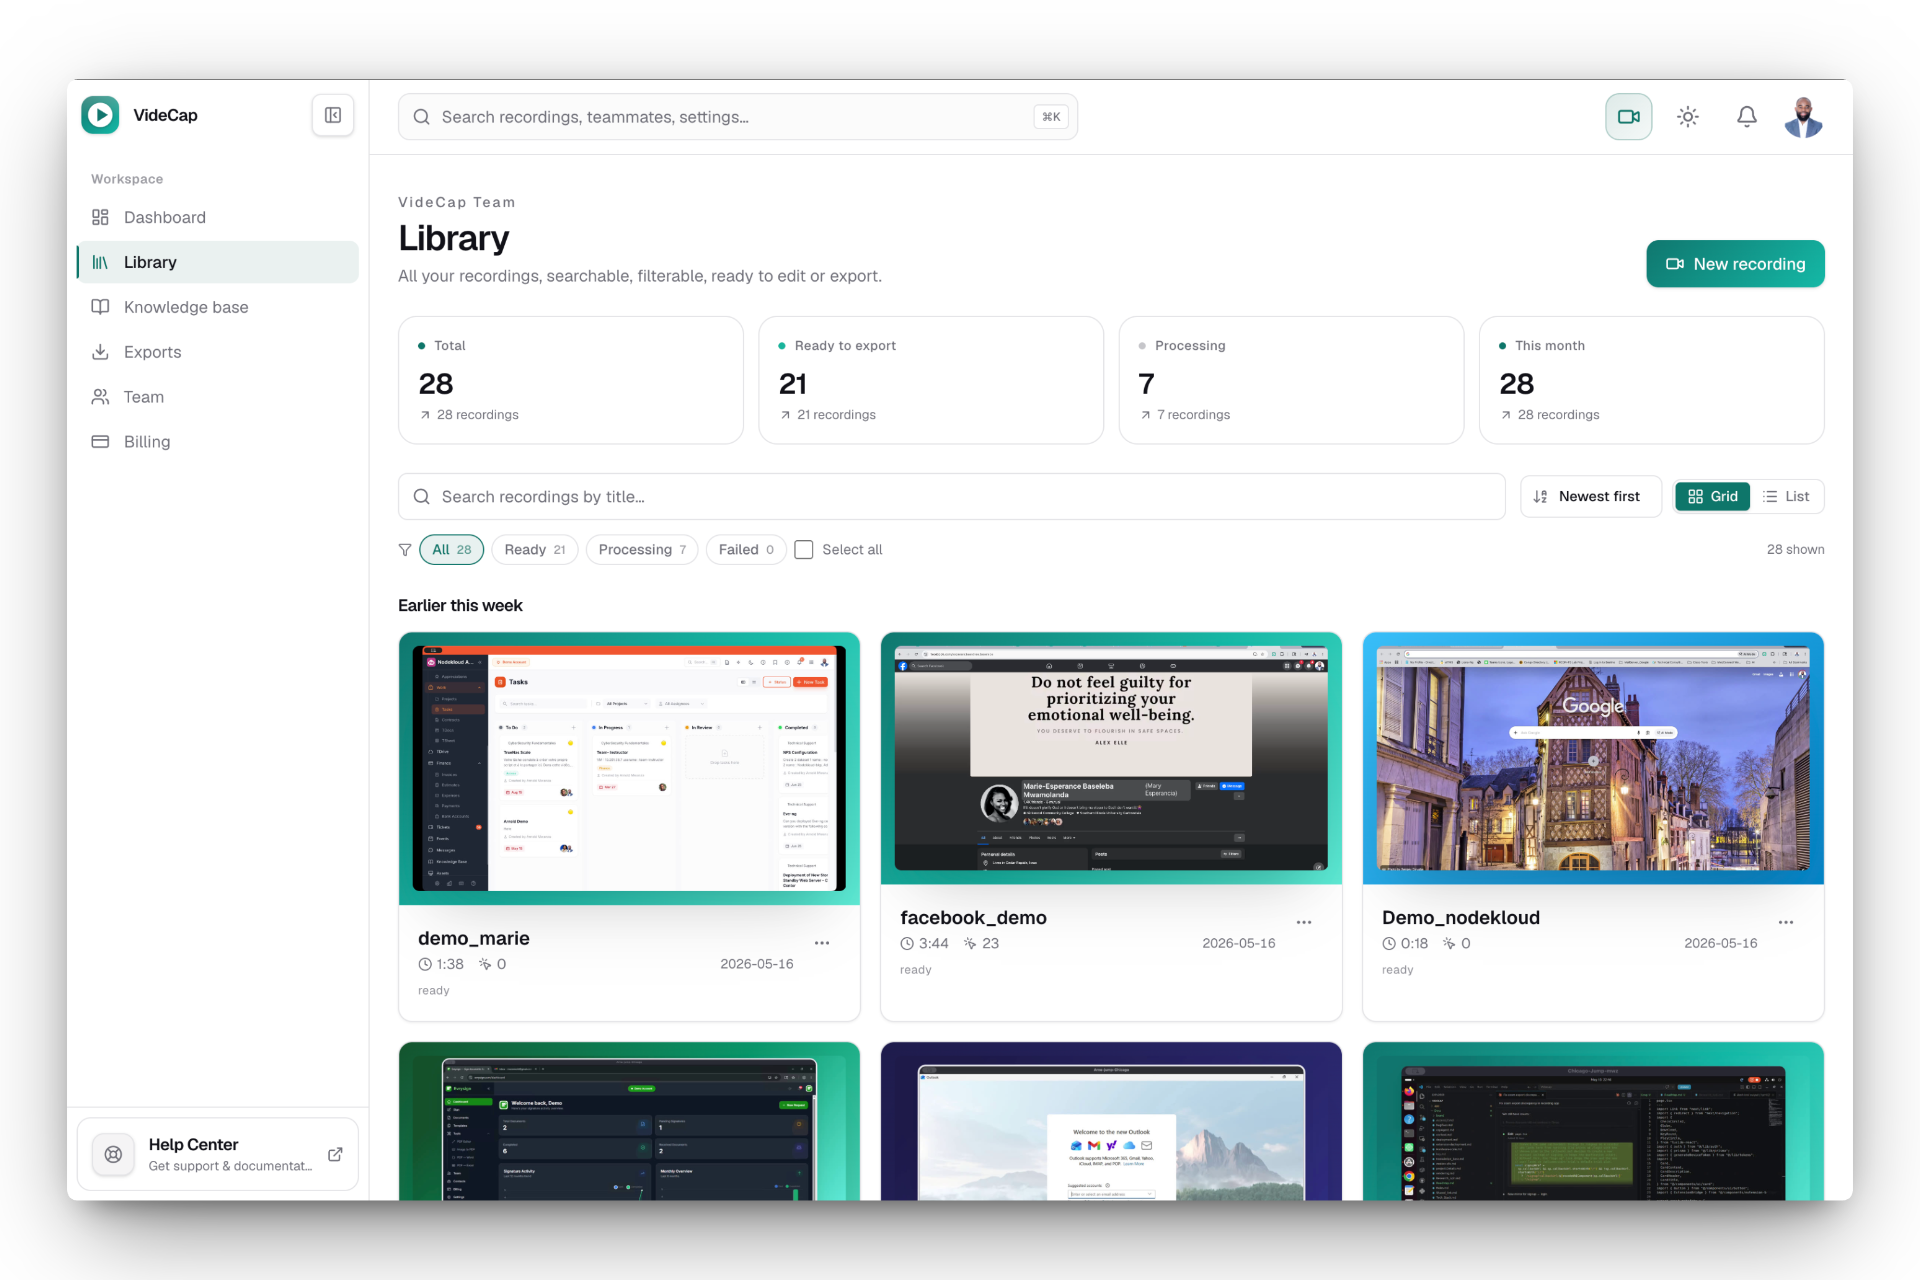Focus the global search recordings field
The height and width of the screenshot is (1280, 1920).
[x=738, y=117]
